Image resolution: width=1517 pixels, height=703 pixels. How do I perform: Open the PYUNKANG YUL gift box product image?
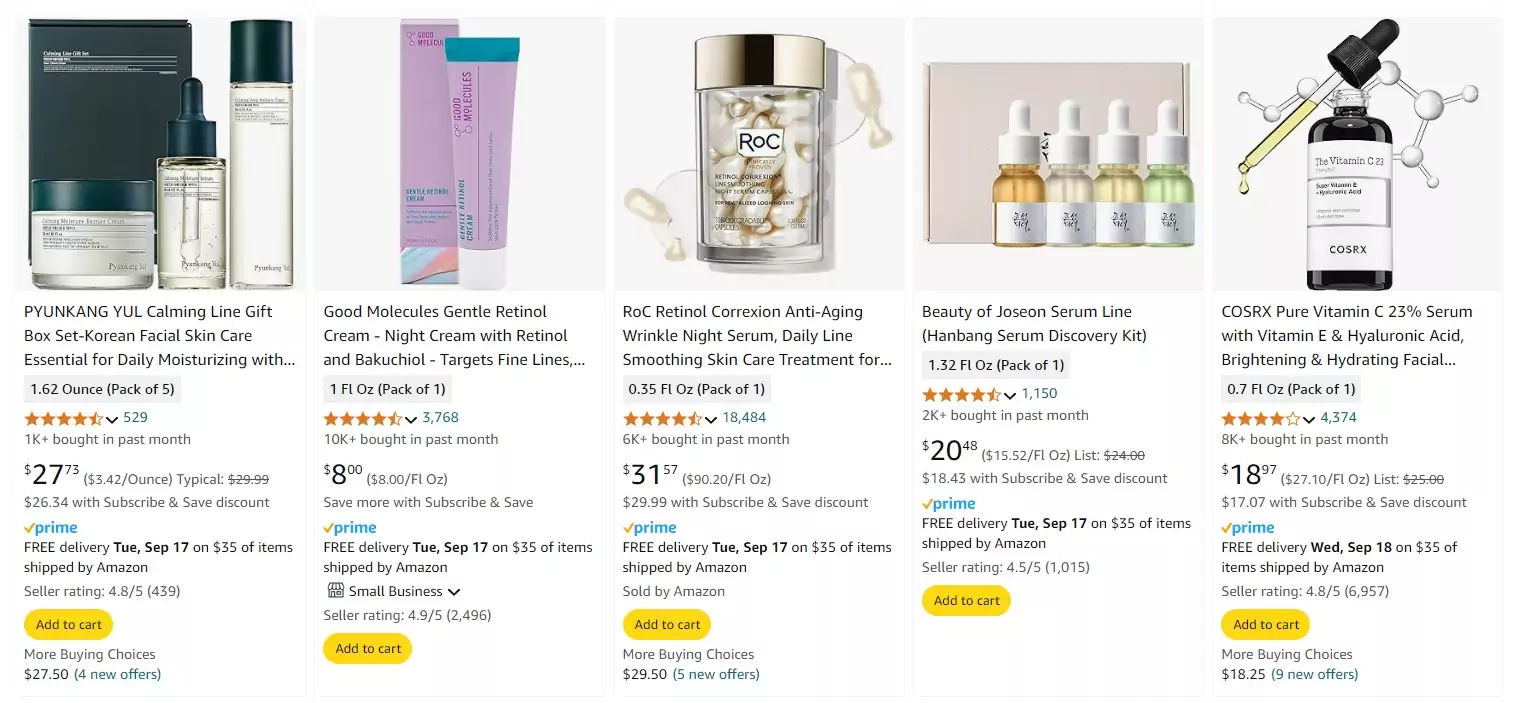pos(161,154)
